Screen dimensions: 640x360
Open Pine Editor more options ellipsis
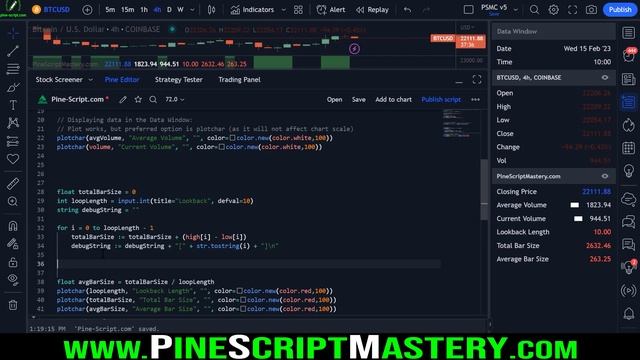click(475, 99)
